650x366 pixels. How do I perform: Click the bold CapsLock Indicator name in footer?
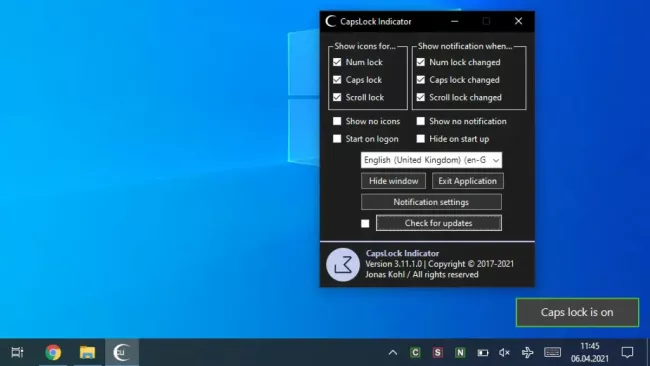coord(402,253)
